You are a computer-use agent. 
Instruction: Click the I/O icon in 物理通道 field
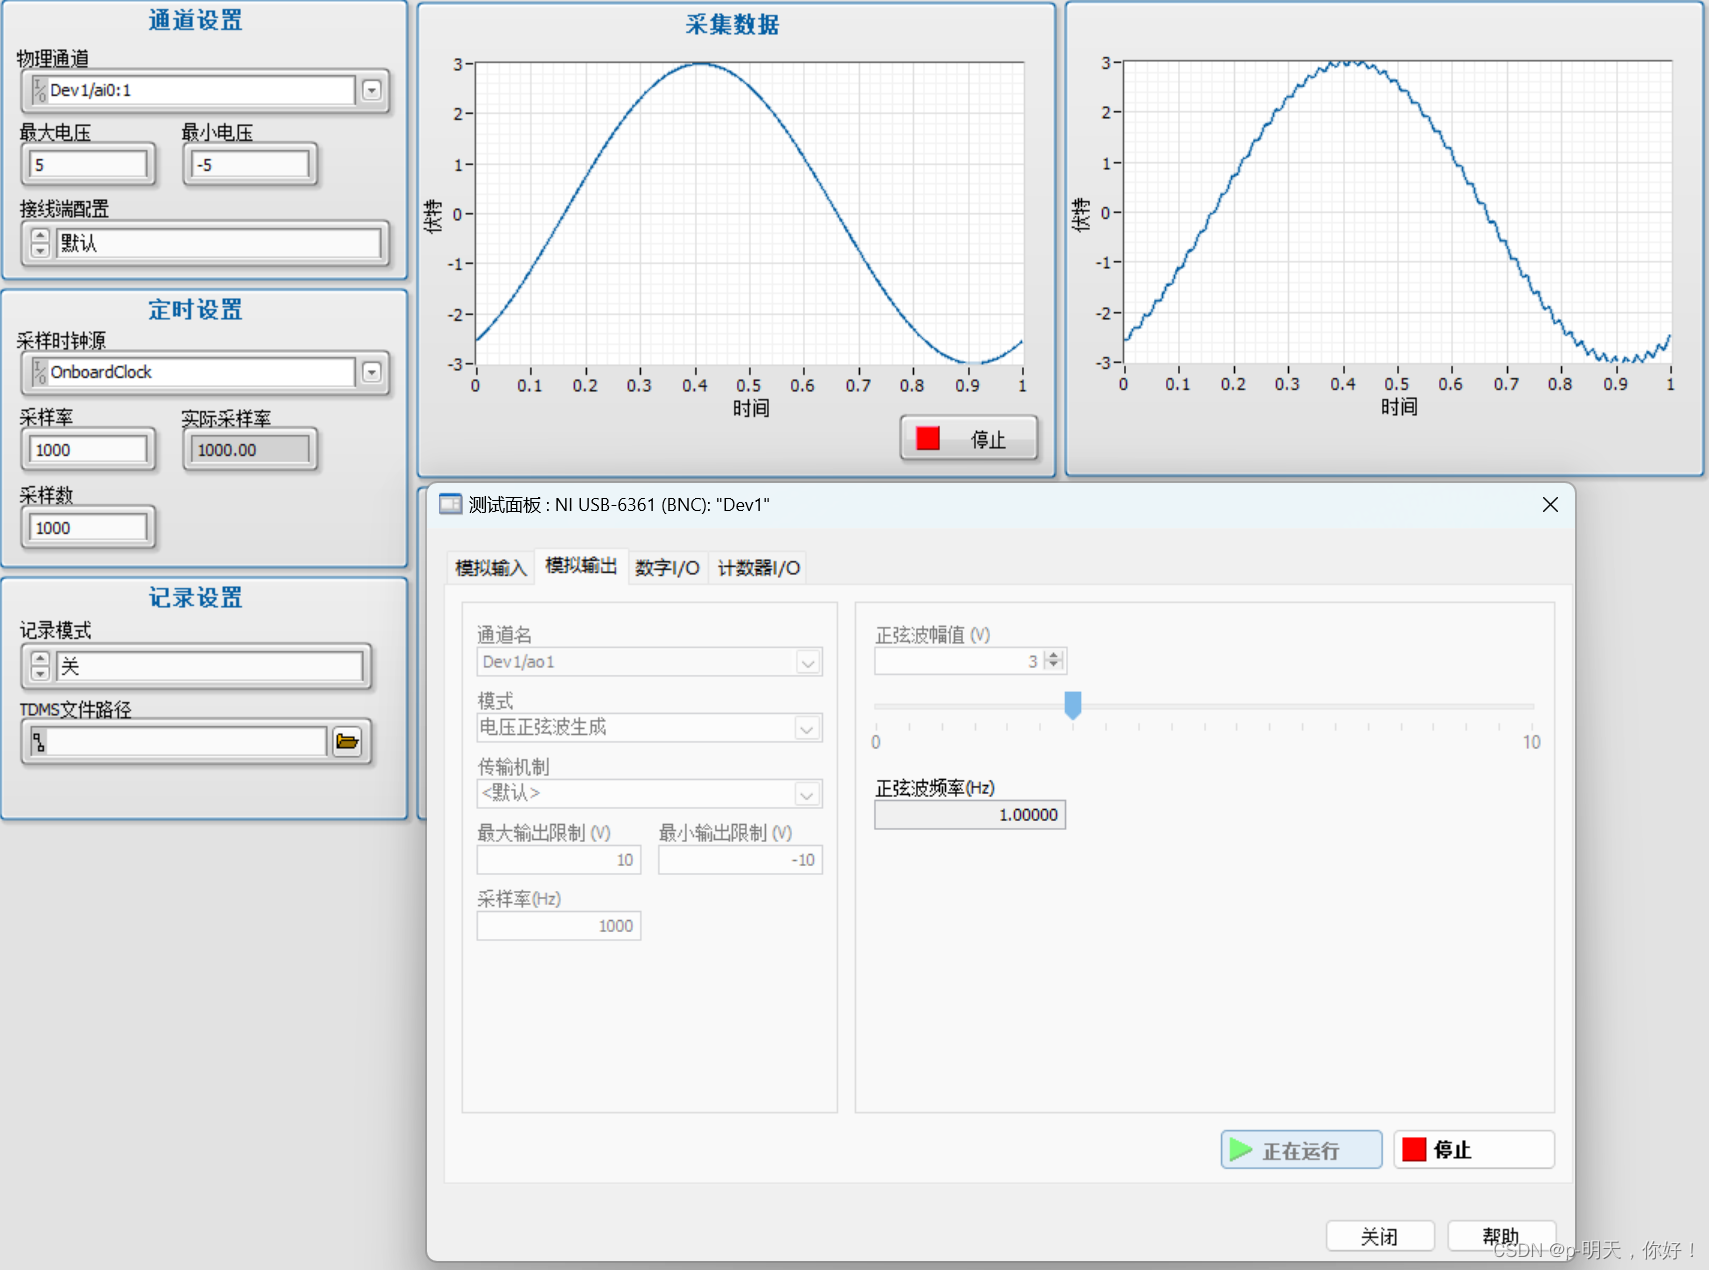pos(40,90)
